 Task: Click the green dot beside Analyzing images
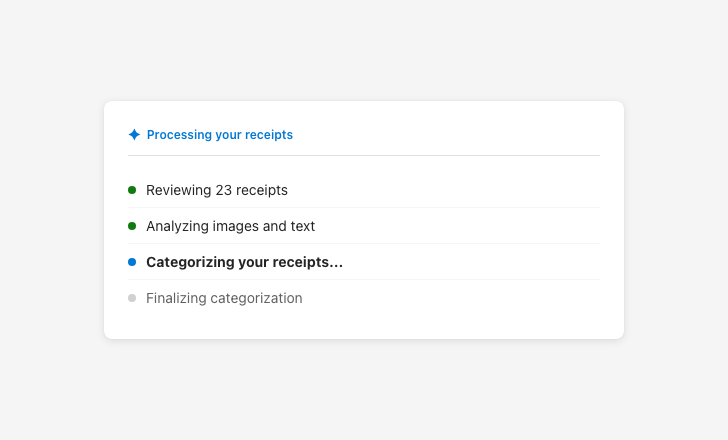click(132, 226)
